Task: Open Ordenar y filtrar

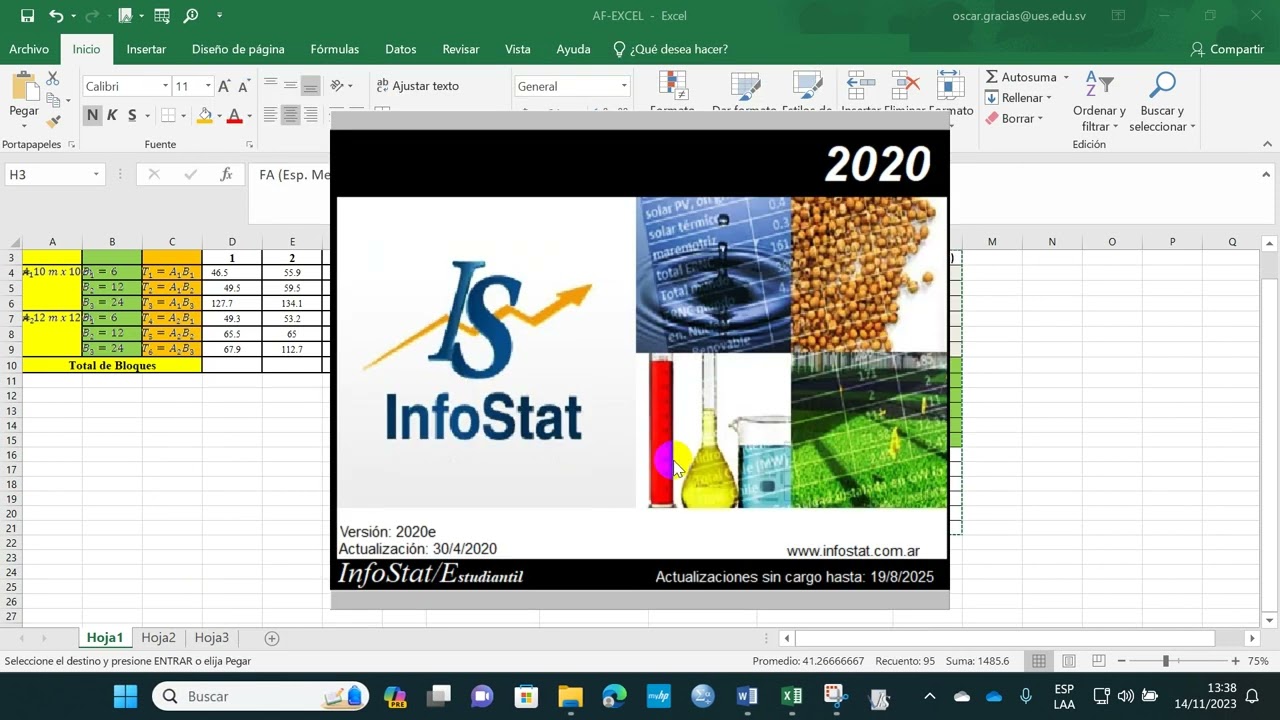Action: pos(1099,101)
